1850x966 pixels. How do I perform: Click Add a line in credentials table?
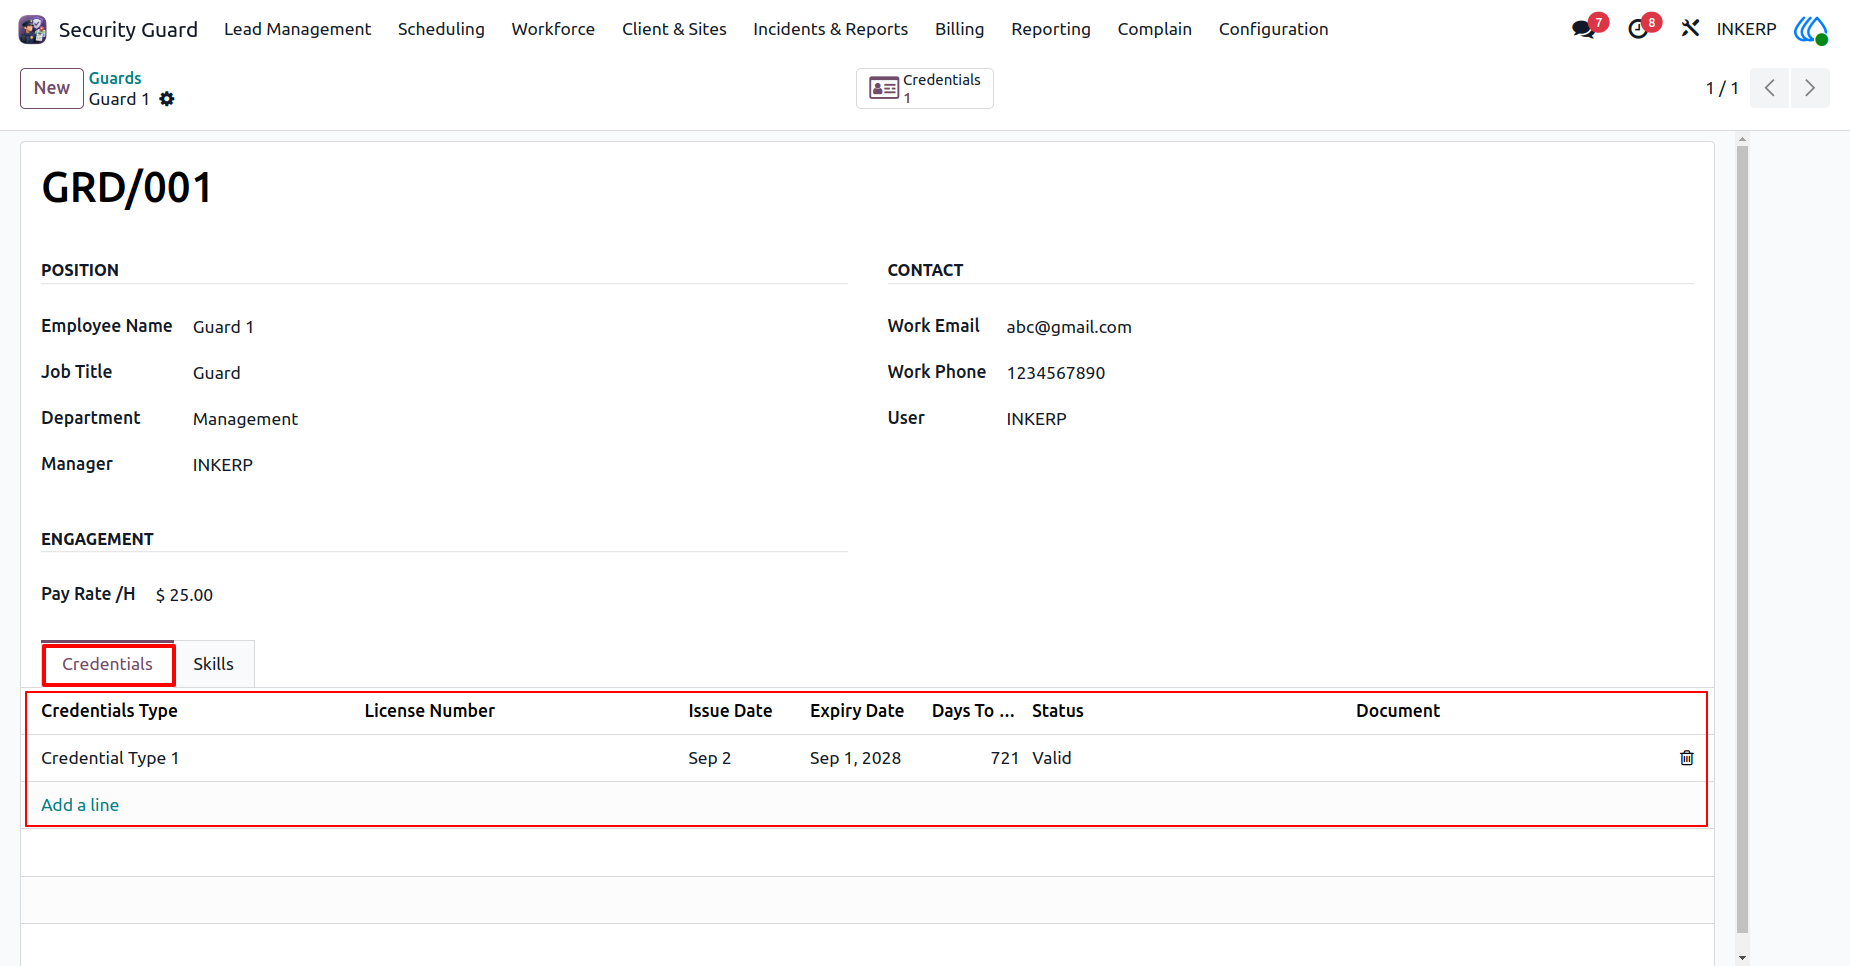click(x=80, y=805)
